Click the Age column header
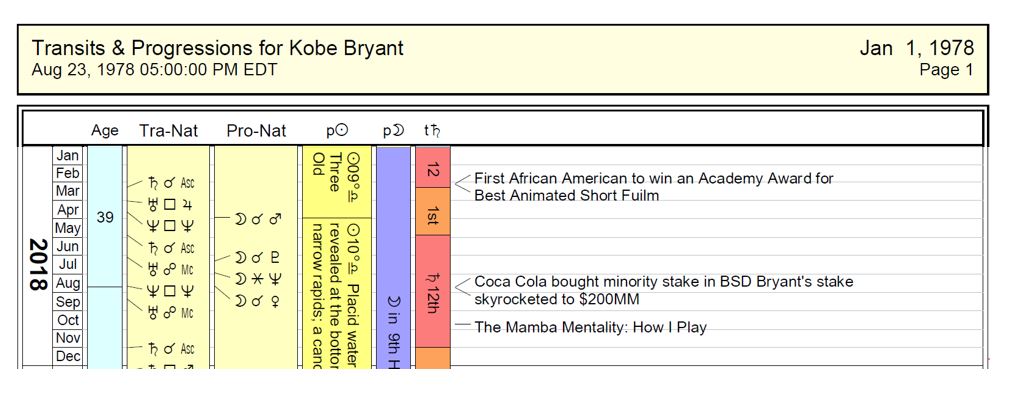The height and width of the screenshot is (400, 1011). [105, 130]
